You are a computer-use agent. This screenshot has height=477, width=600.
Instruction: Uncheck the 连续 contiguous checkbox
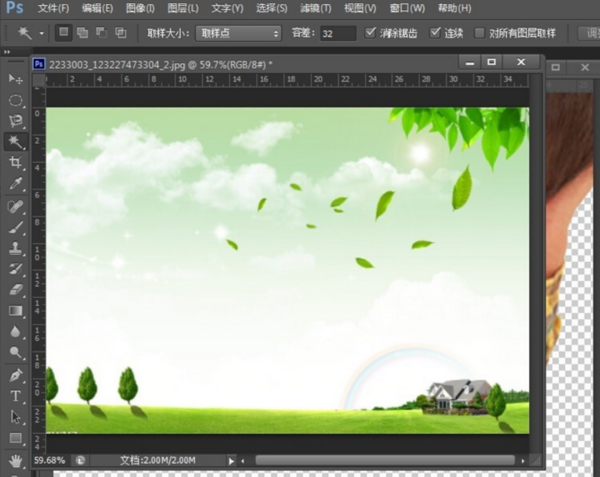[x=435, y=33]
